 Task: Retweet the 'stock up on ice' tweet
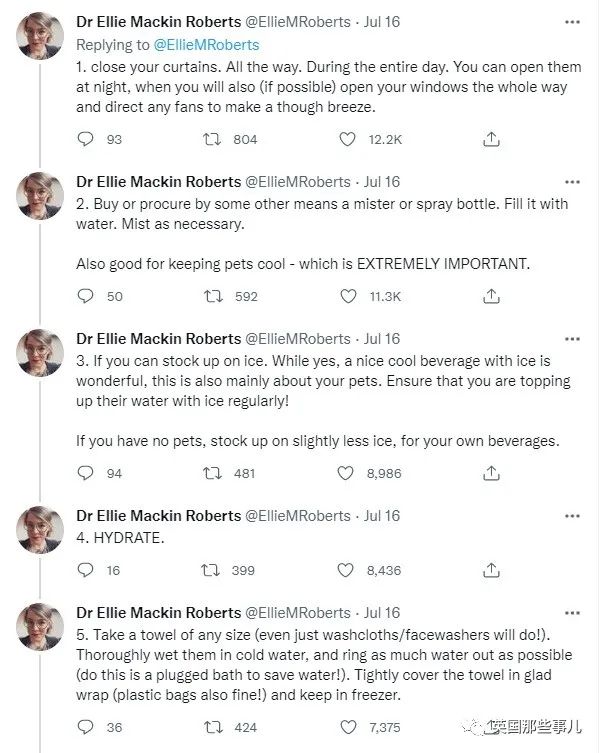[x=212, y=474]
